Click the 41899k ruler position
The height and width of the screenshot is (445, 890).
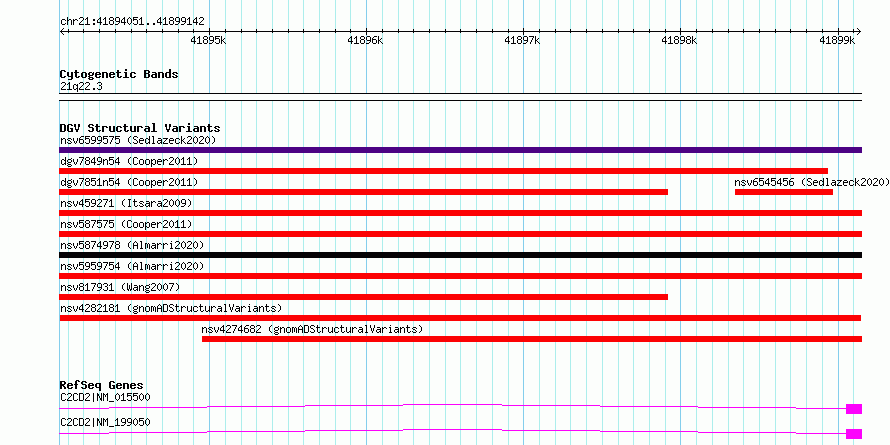click(x=837, y=40)
